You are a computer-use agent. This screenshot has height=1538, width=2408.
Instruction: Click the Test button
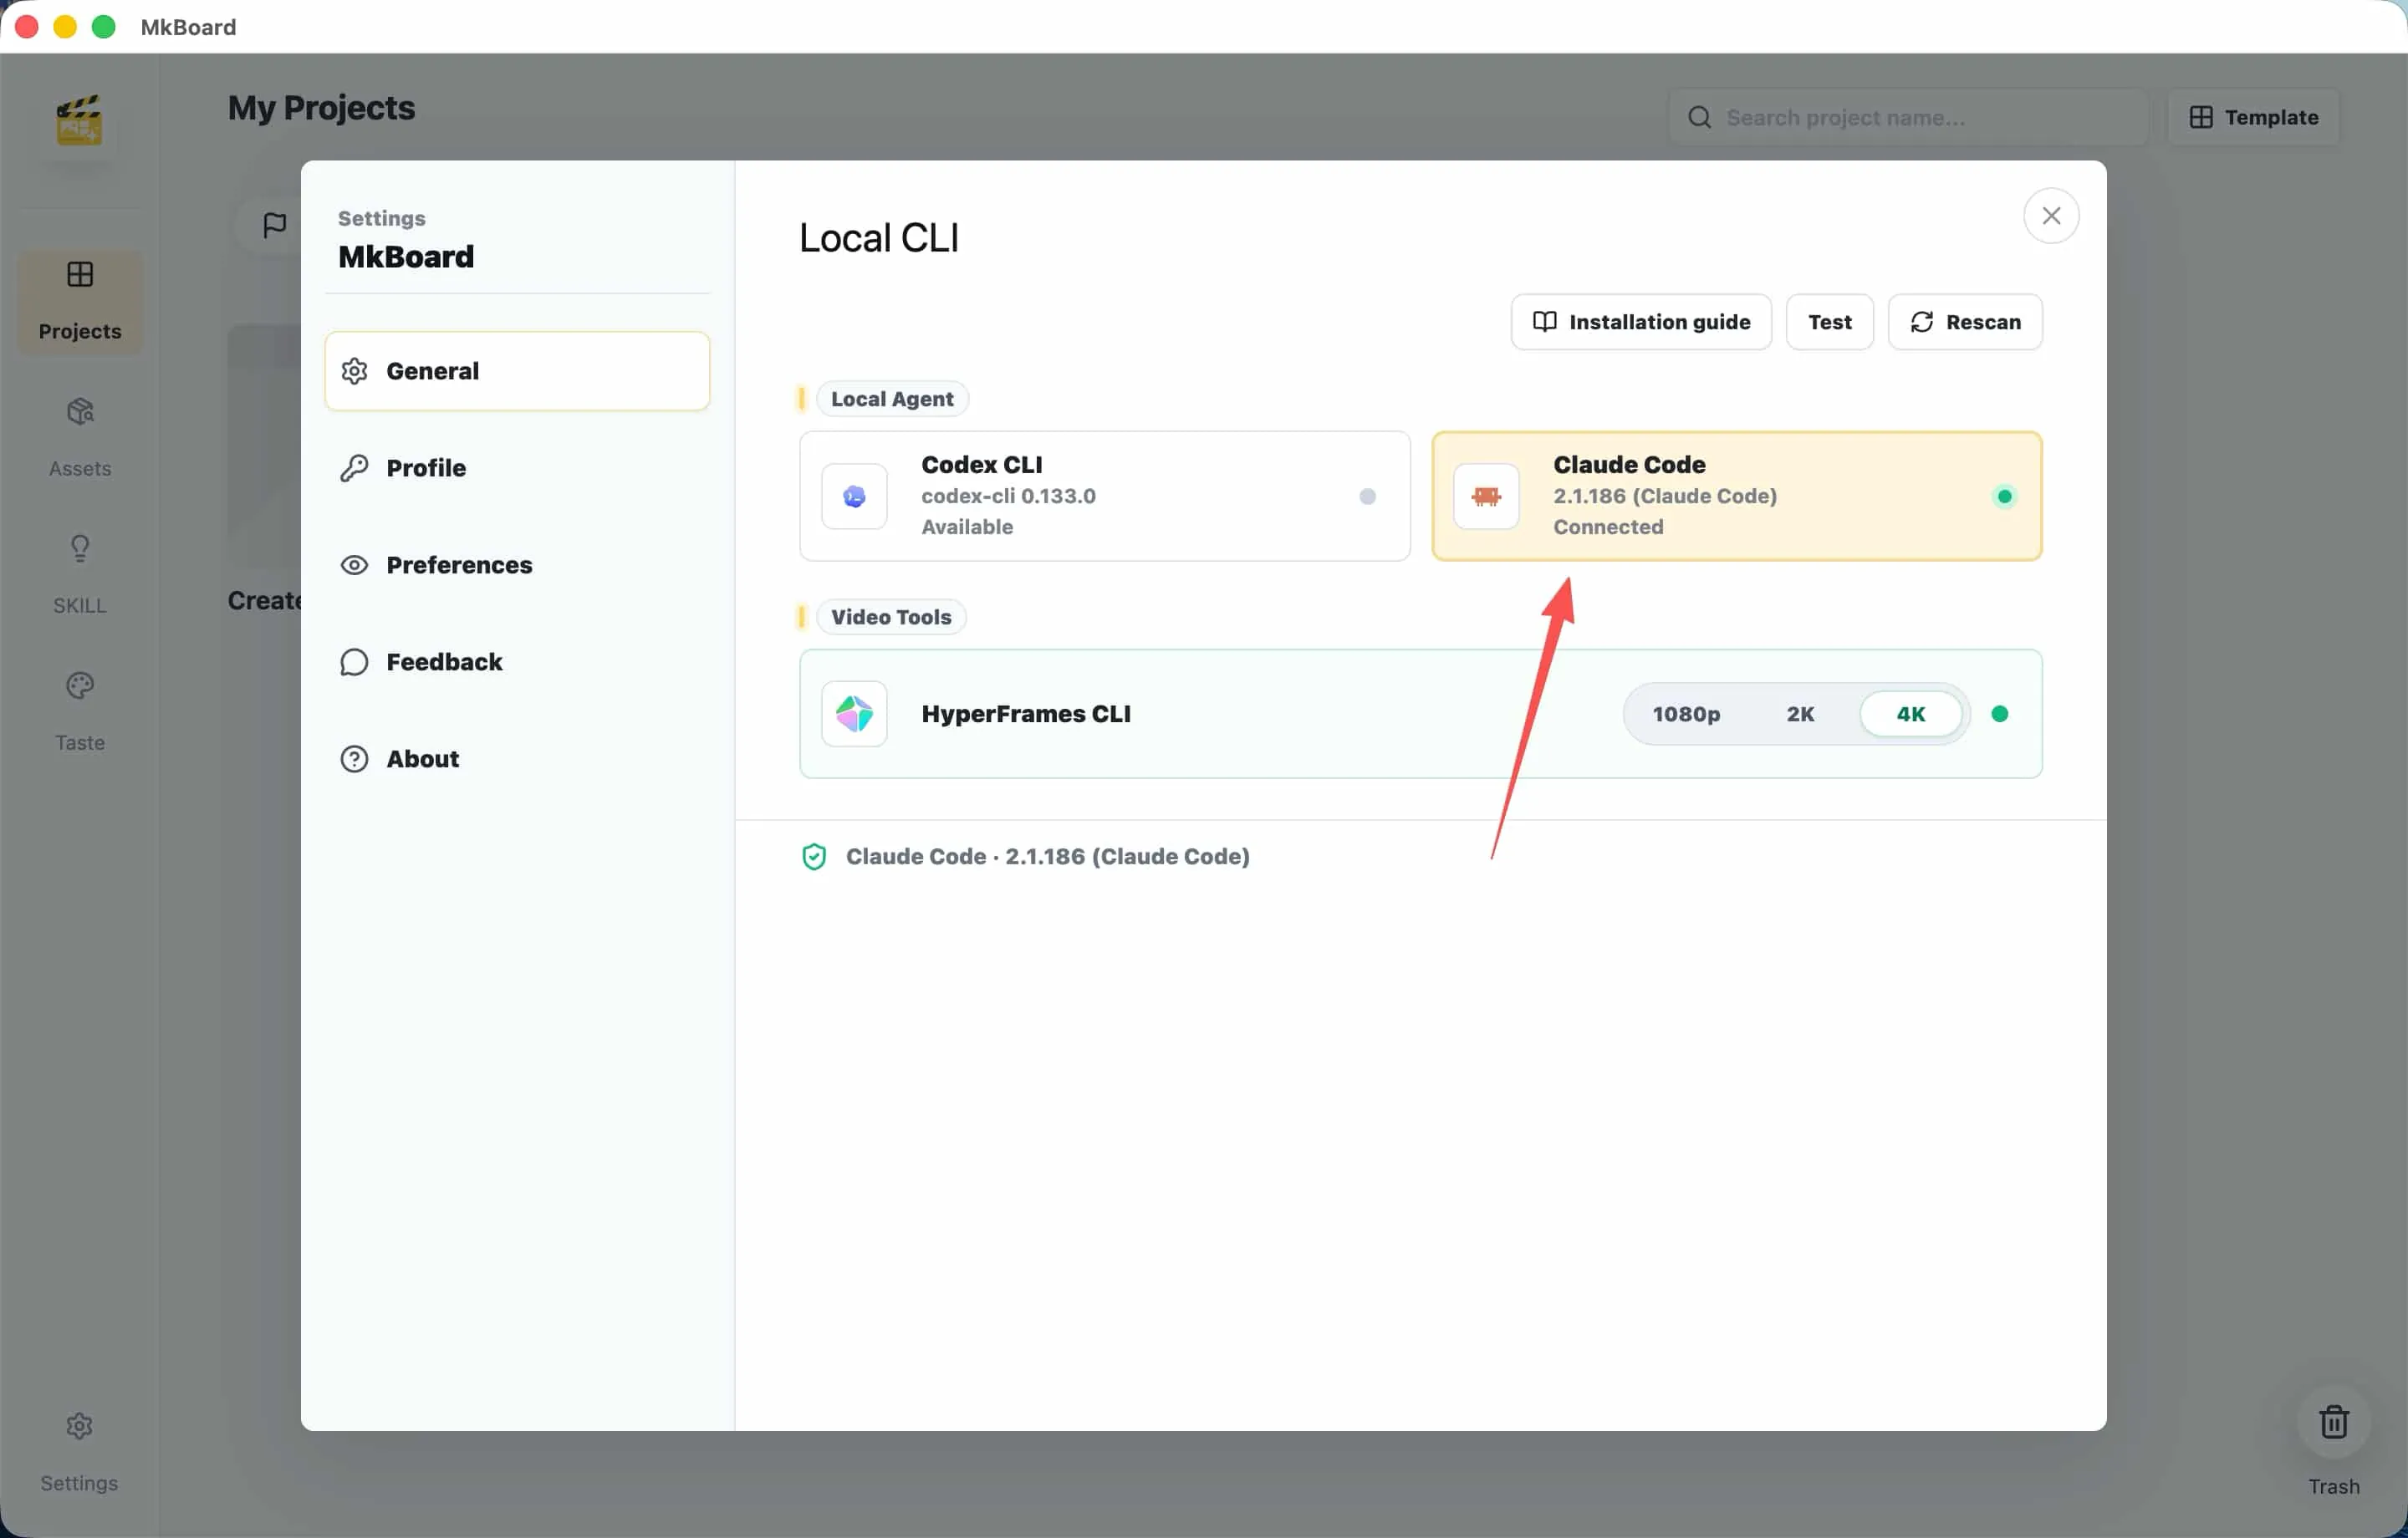point(1829,322)
